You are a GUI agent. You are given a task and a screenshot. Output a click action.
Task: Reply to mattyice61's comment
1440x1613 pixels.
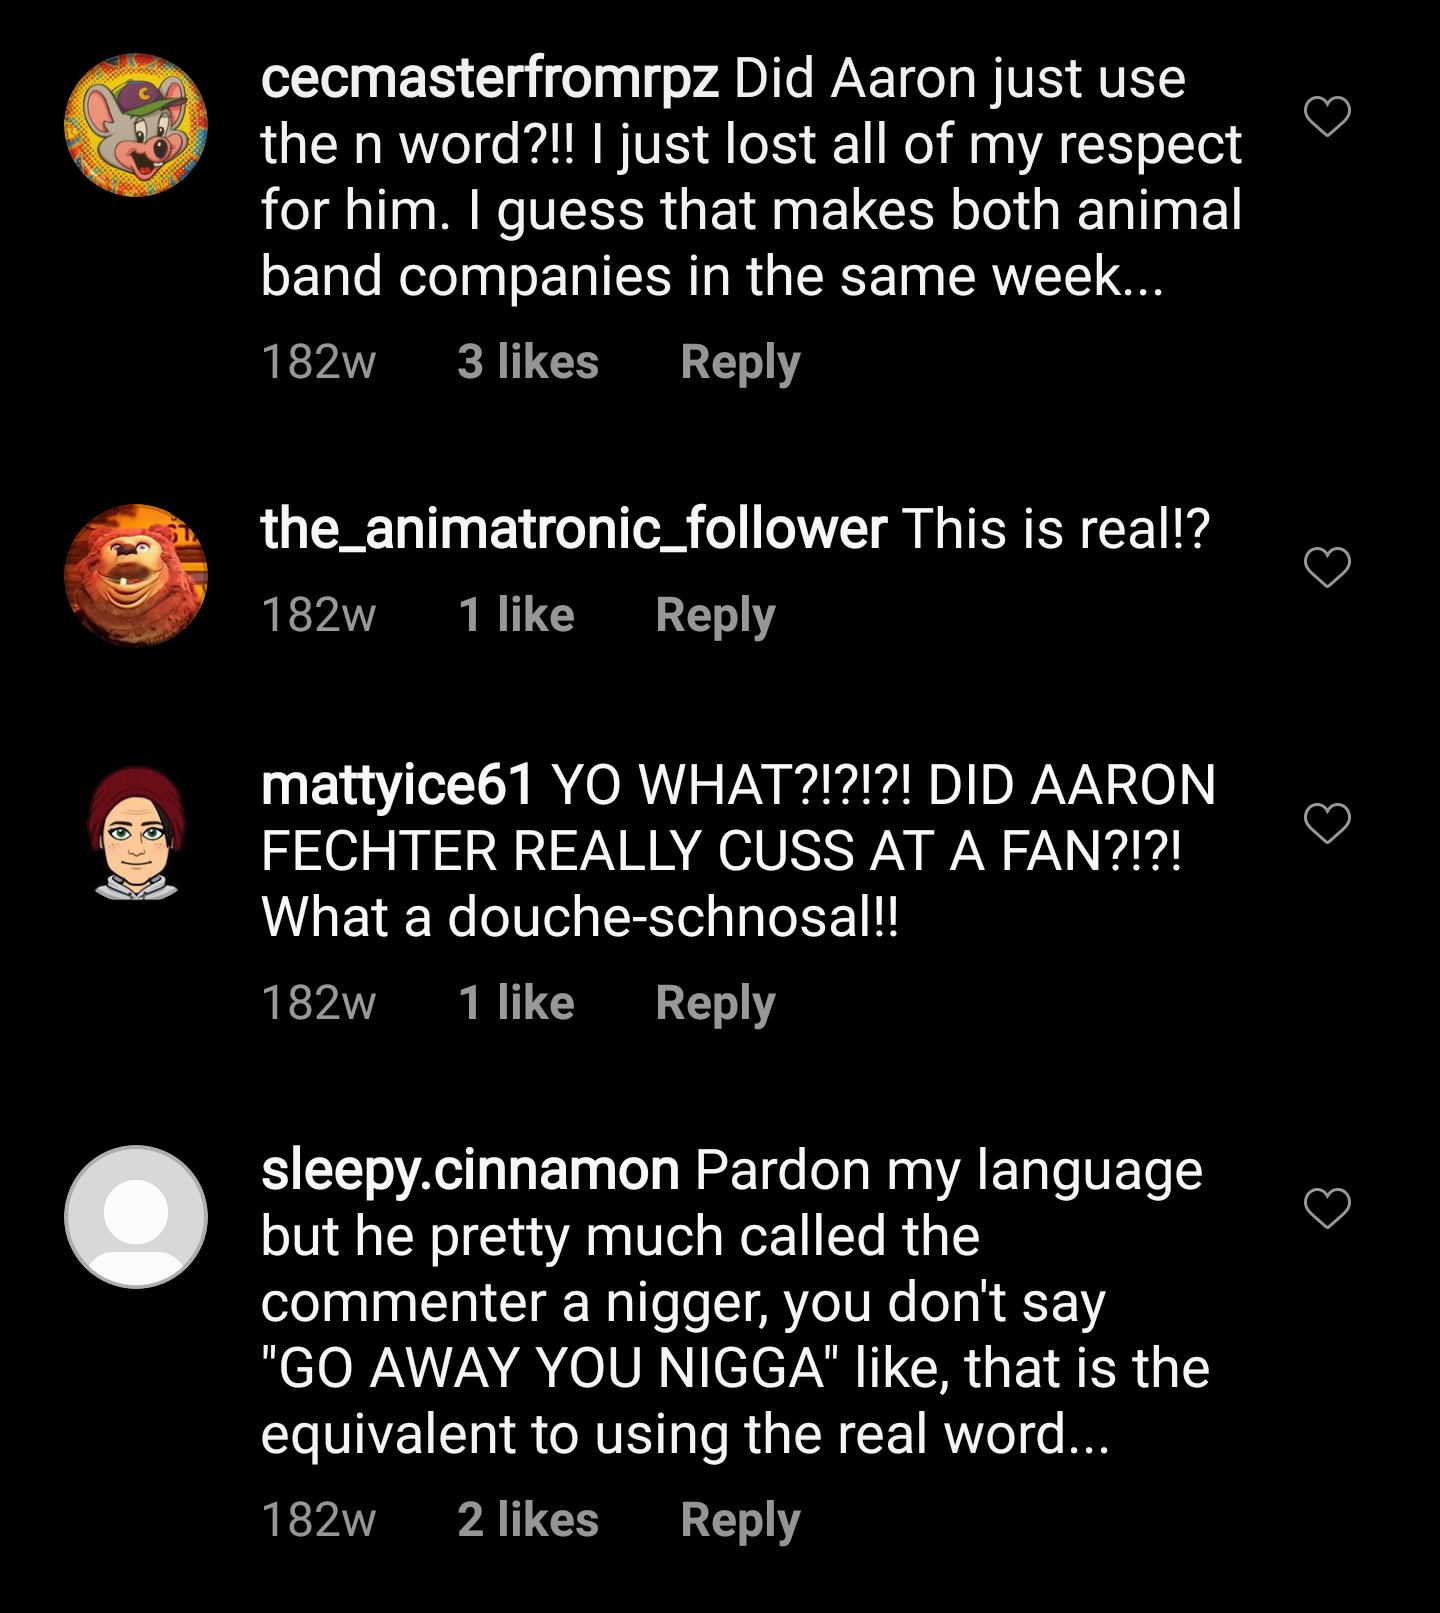click(x=715, y=1004)
